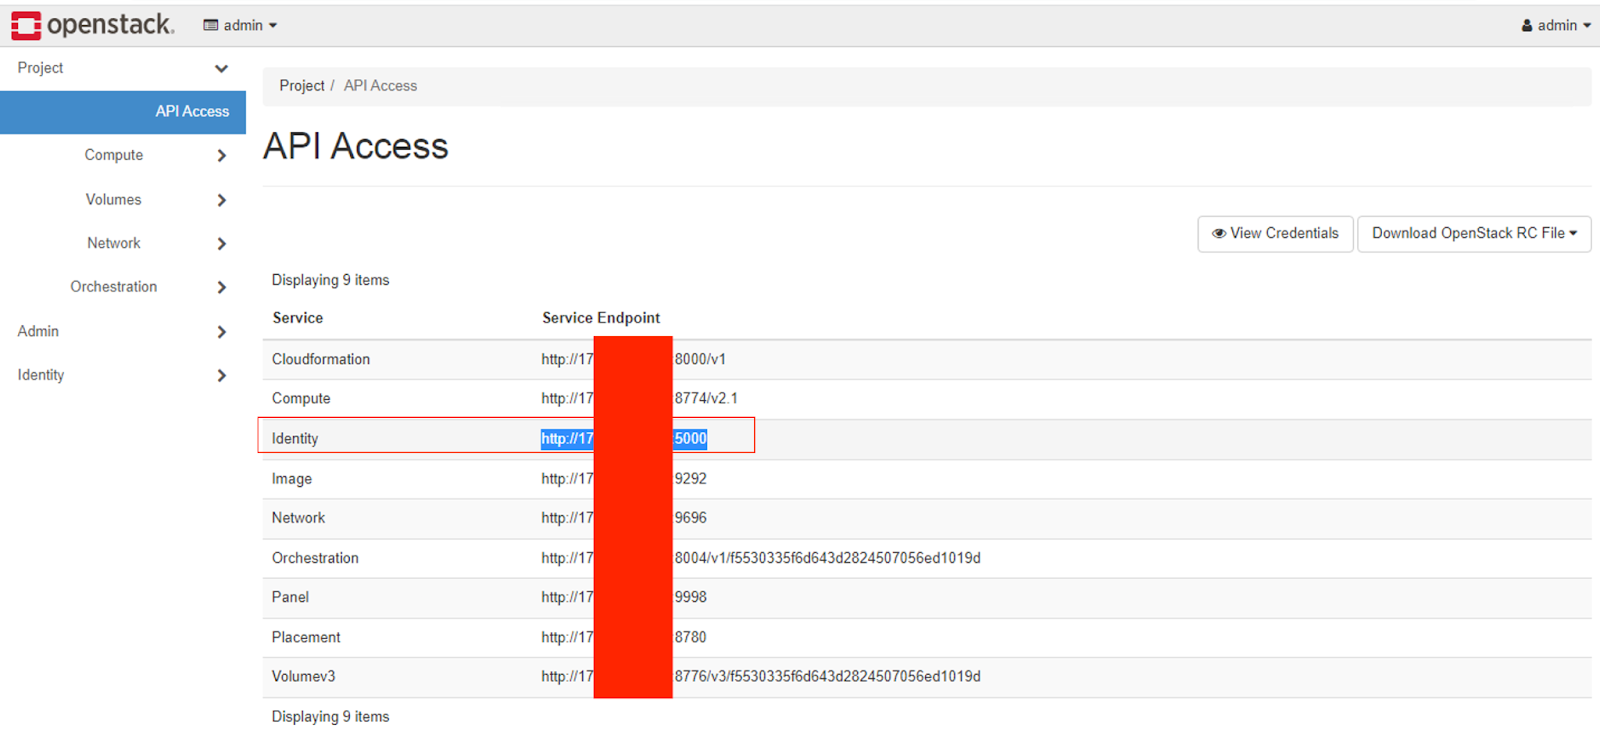Click bottom Displaying 9 items text
Viewport: 1600px width, 750px height.
coord(330,717)
